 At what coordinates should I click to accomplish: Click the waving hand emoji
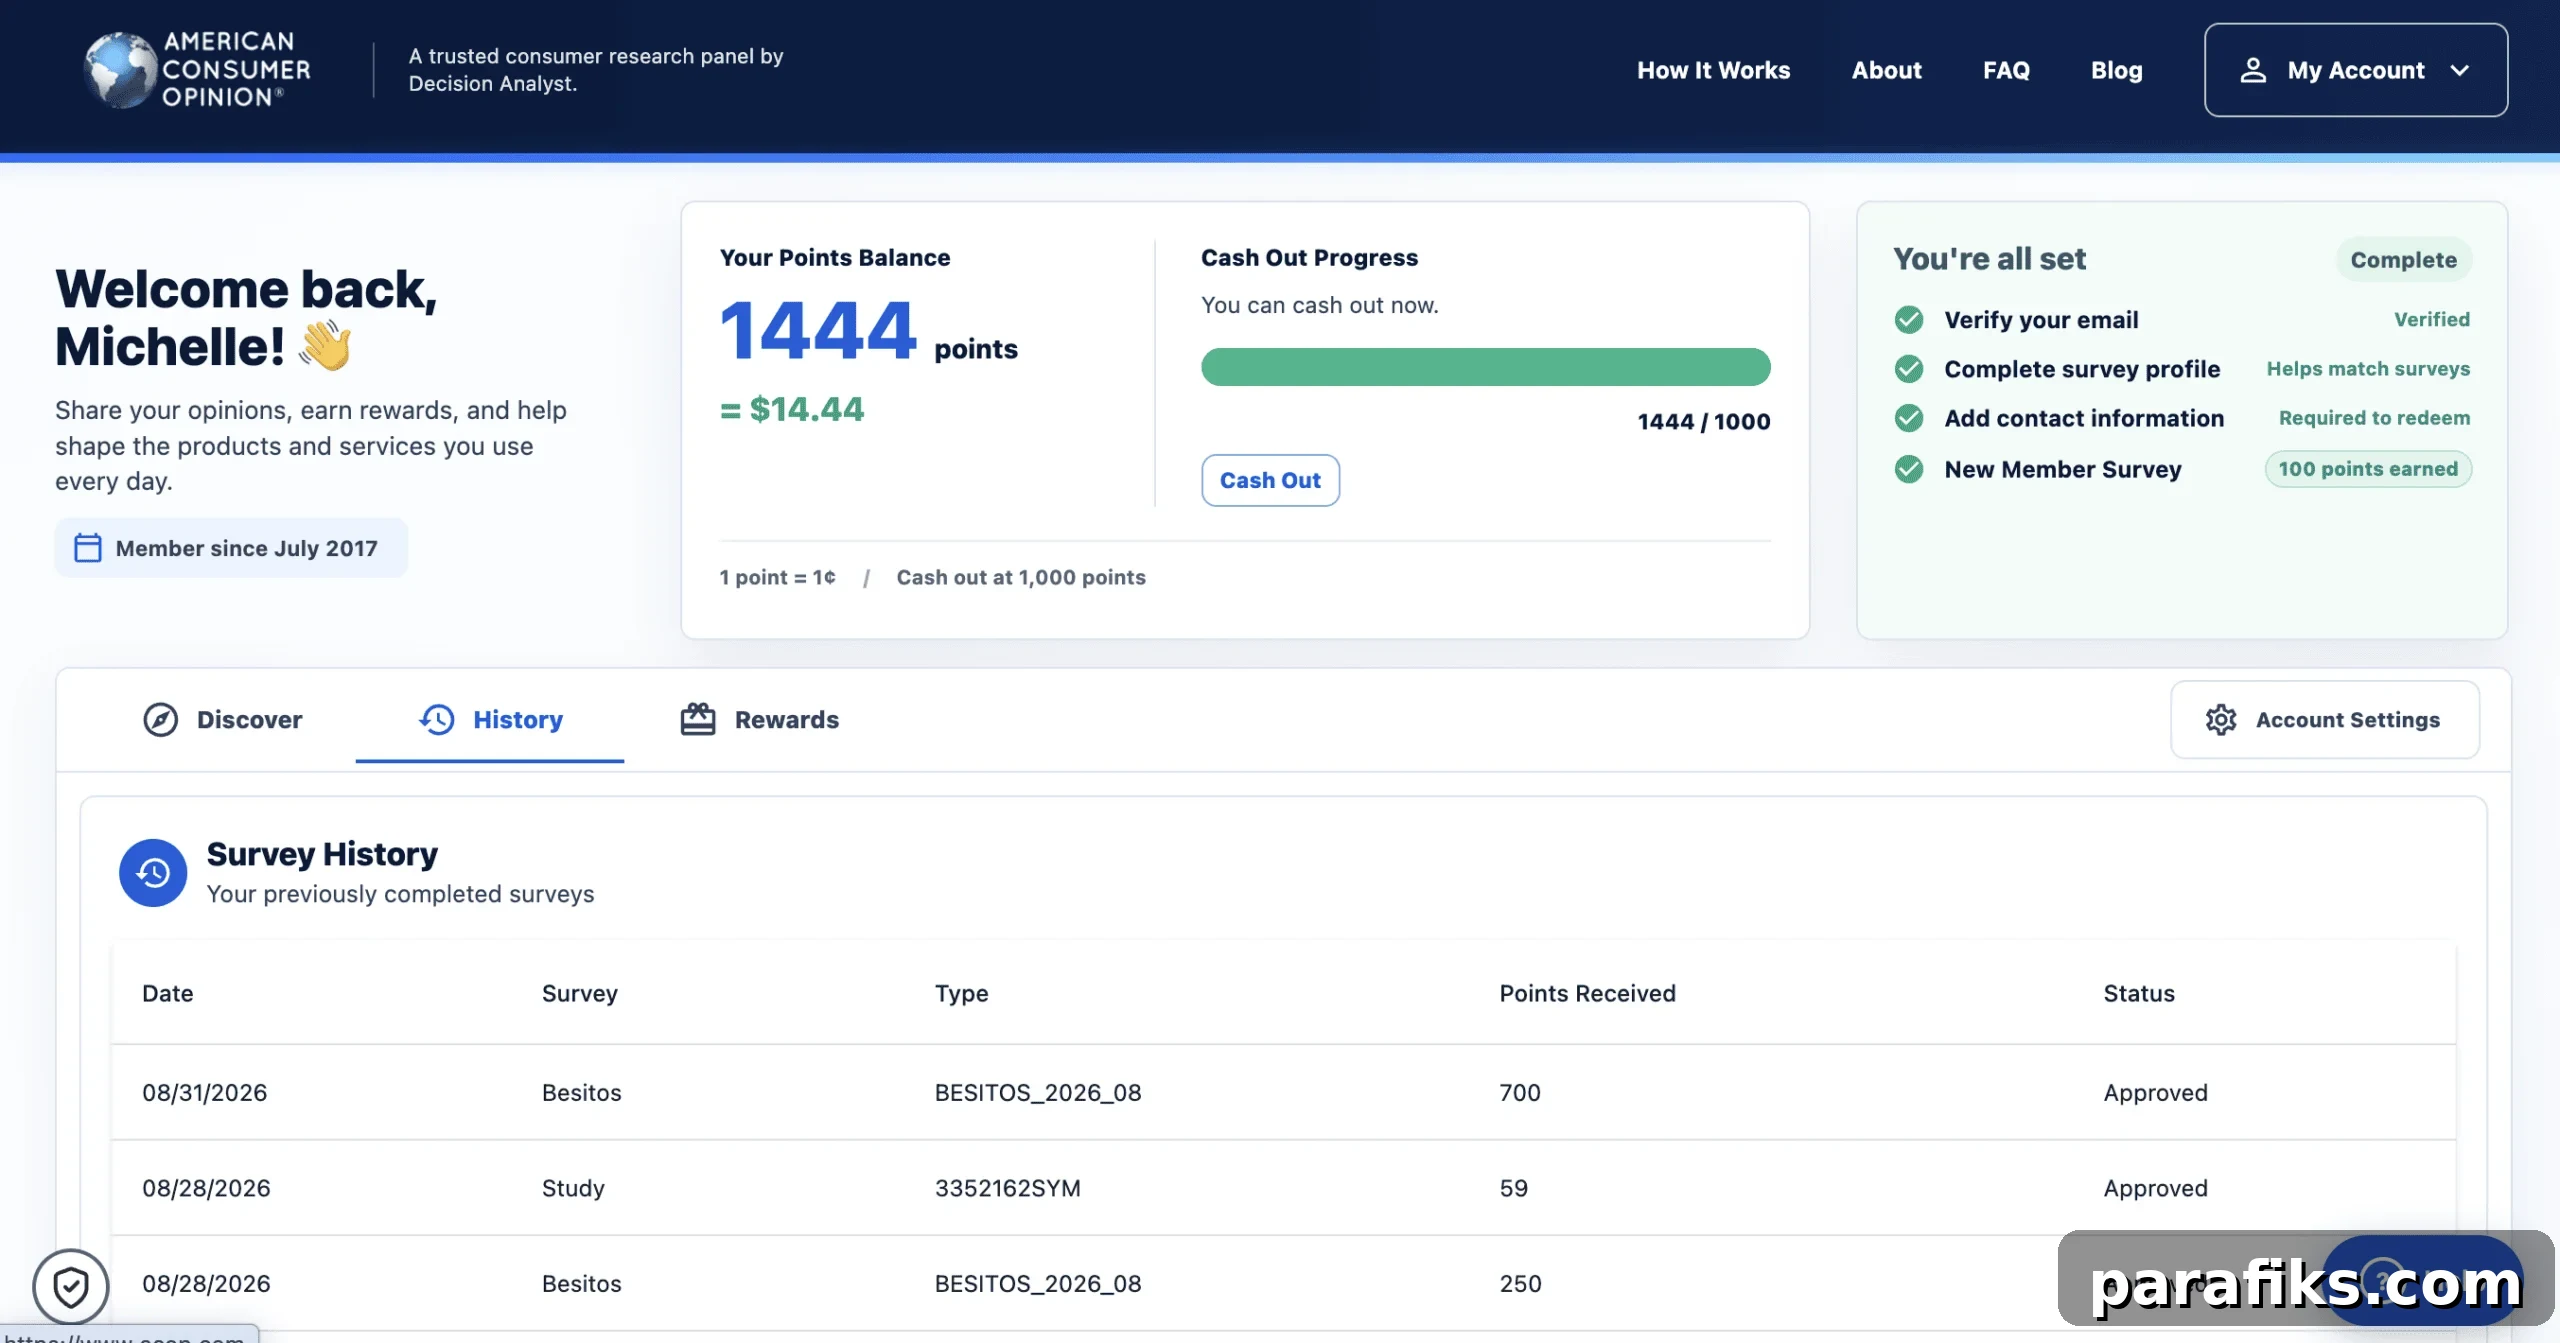click(326, 346)
